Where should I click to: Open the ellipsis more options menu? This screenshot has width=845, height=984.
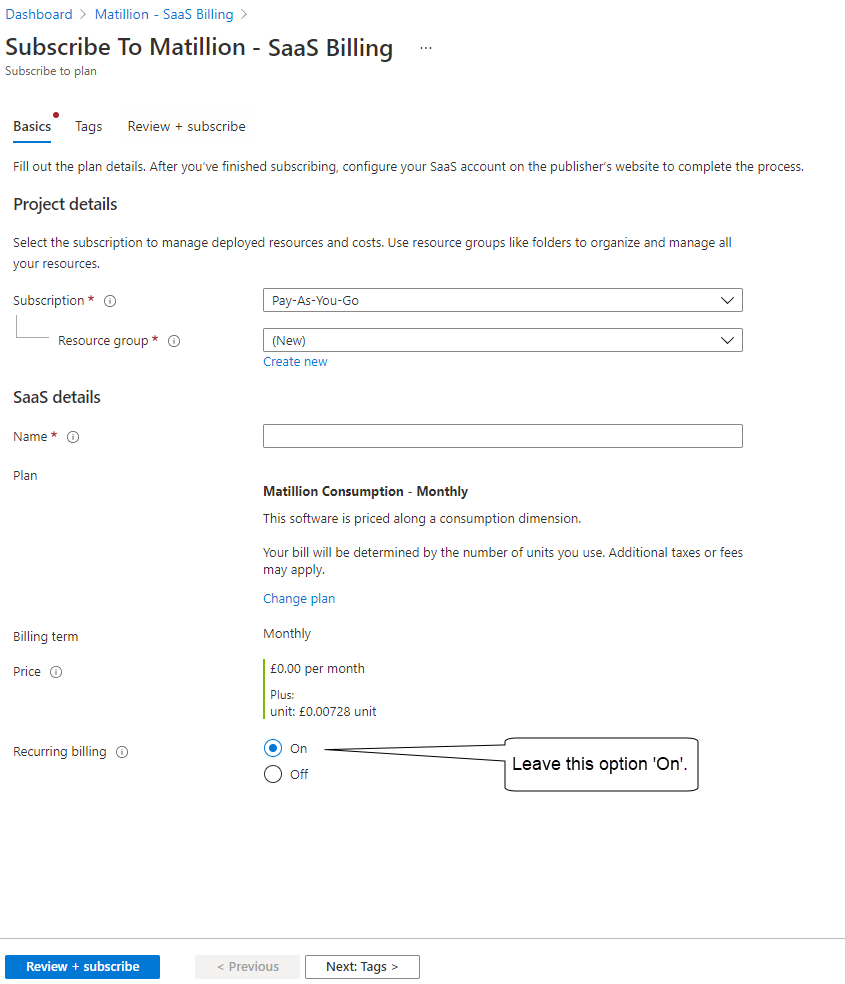[426, 48]
